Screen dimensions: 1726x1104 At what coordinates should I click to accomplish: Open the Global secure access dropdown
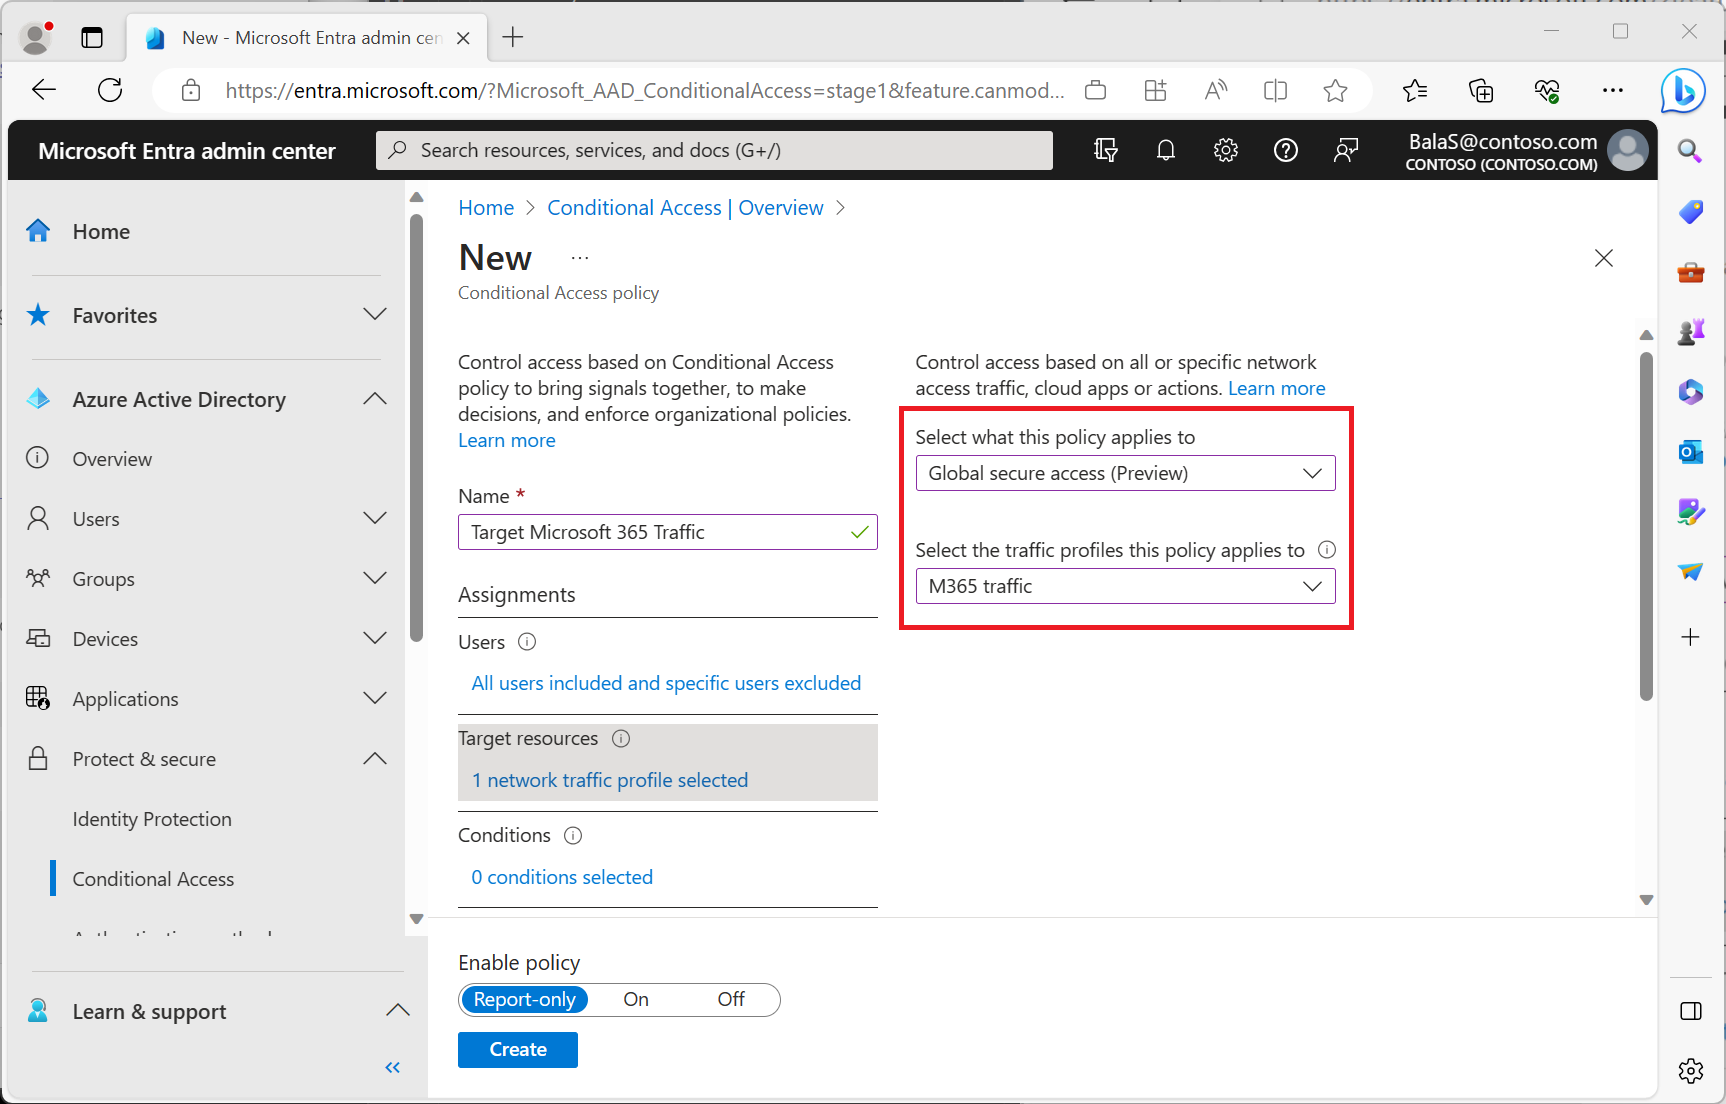(x=1125, y=473)
